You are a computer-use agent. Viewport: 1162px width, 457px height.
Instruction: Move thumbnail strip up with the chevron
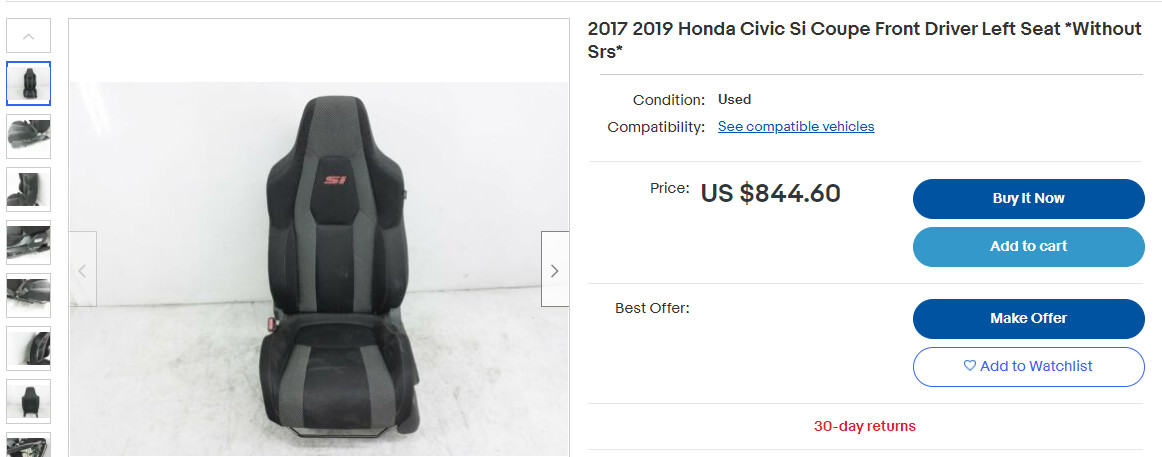[x=29, y=36]
